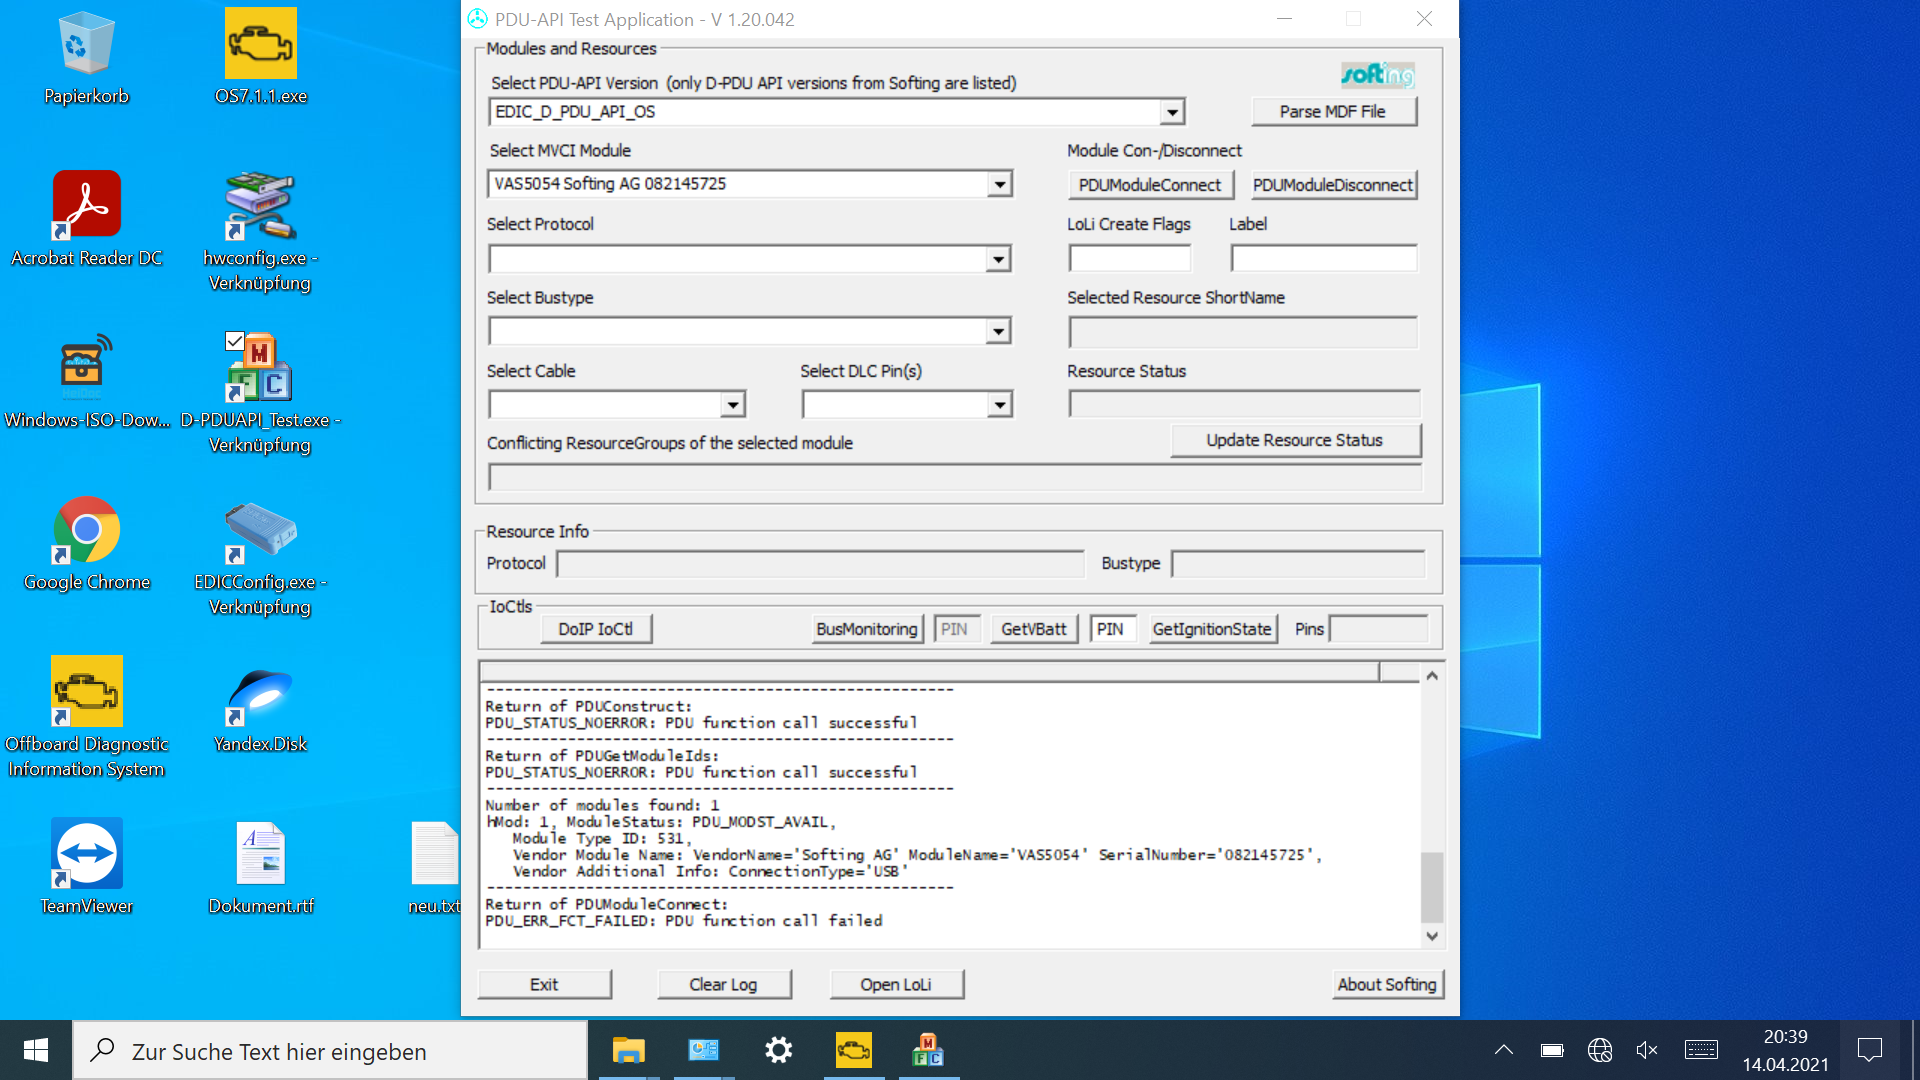Click battery status tray icon
This screenshot has width=1920, height=1080.
1552,1050
